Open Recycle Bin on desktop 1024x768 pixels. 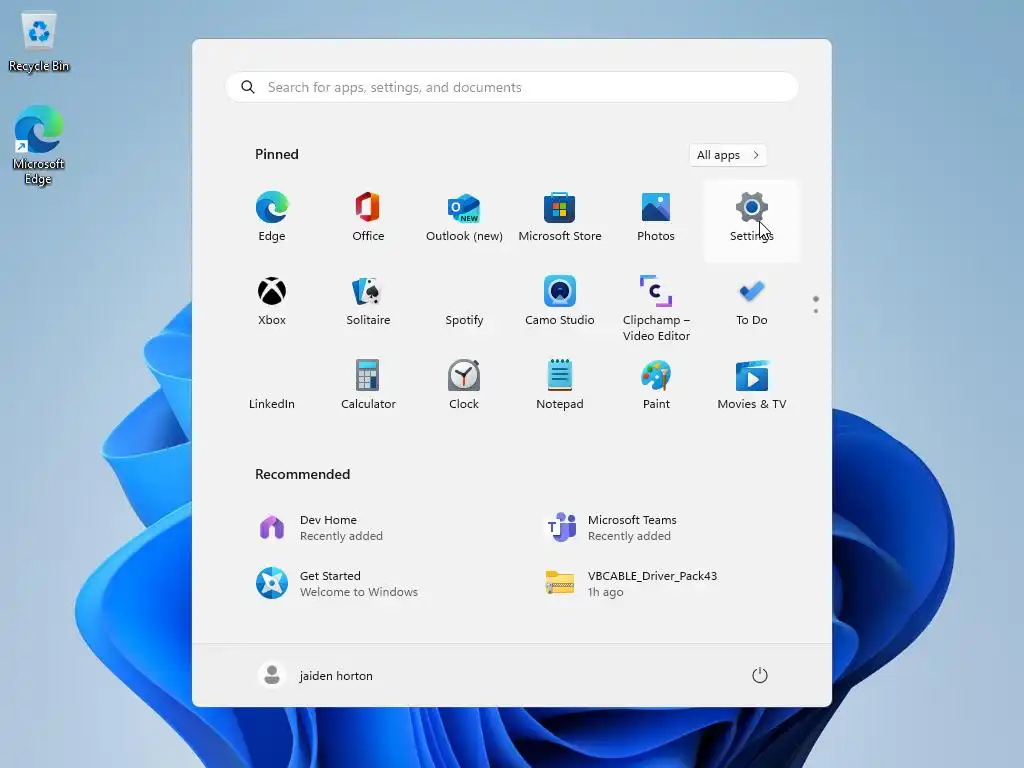39,41
